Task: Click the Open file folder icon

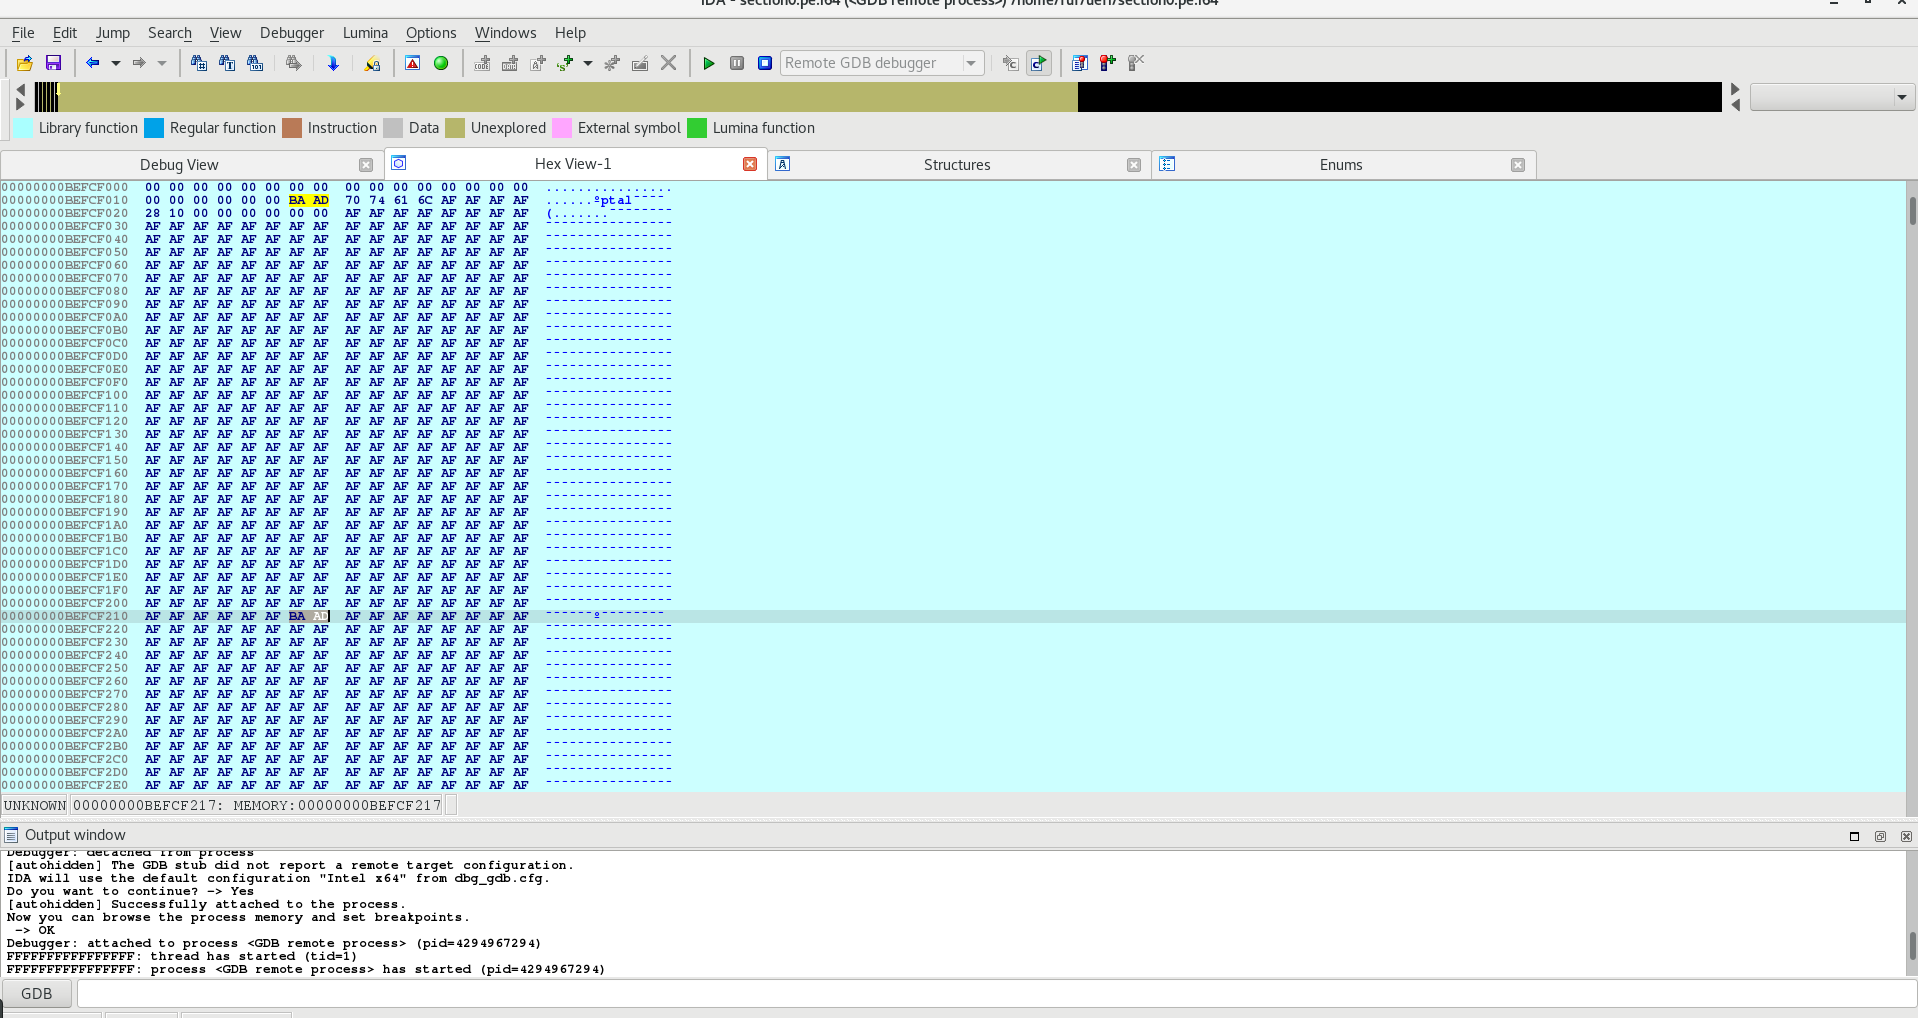Action: (x=25, y=63)
